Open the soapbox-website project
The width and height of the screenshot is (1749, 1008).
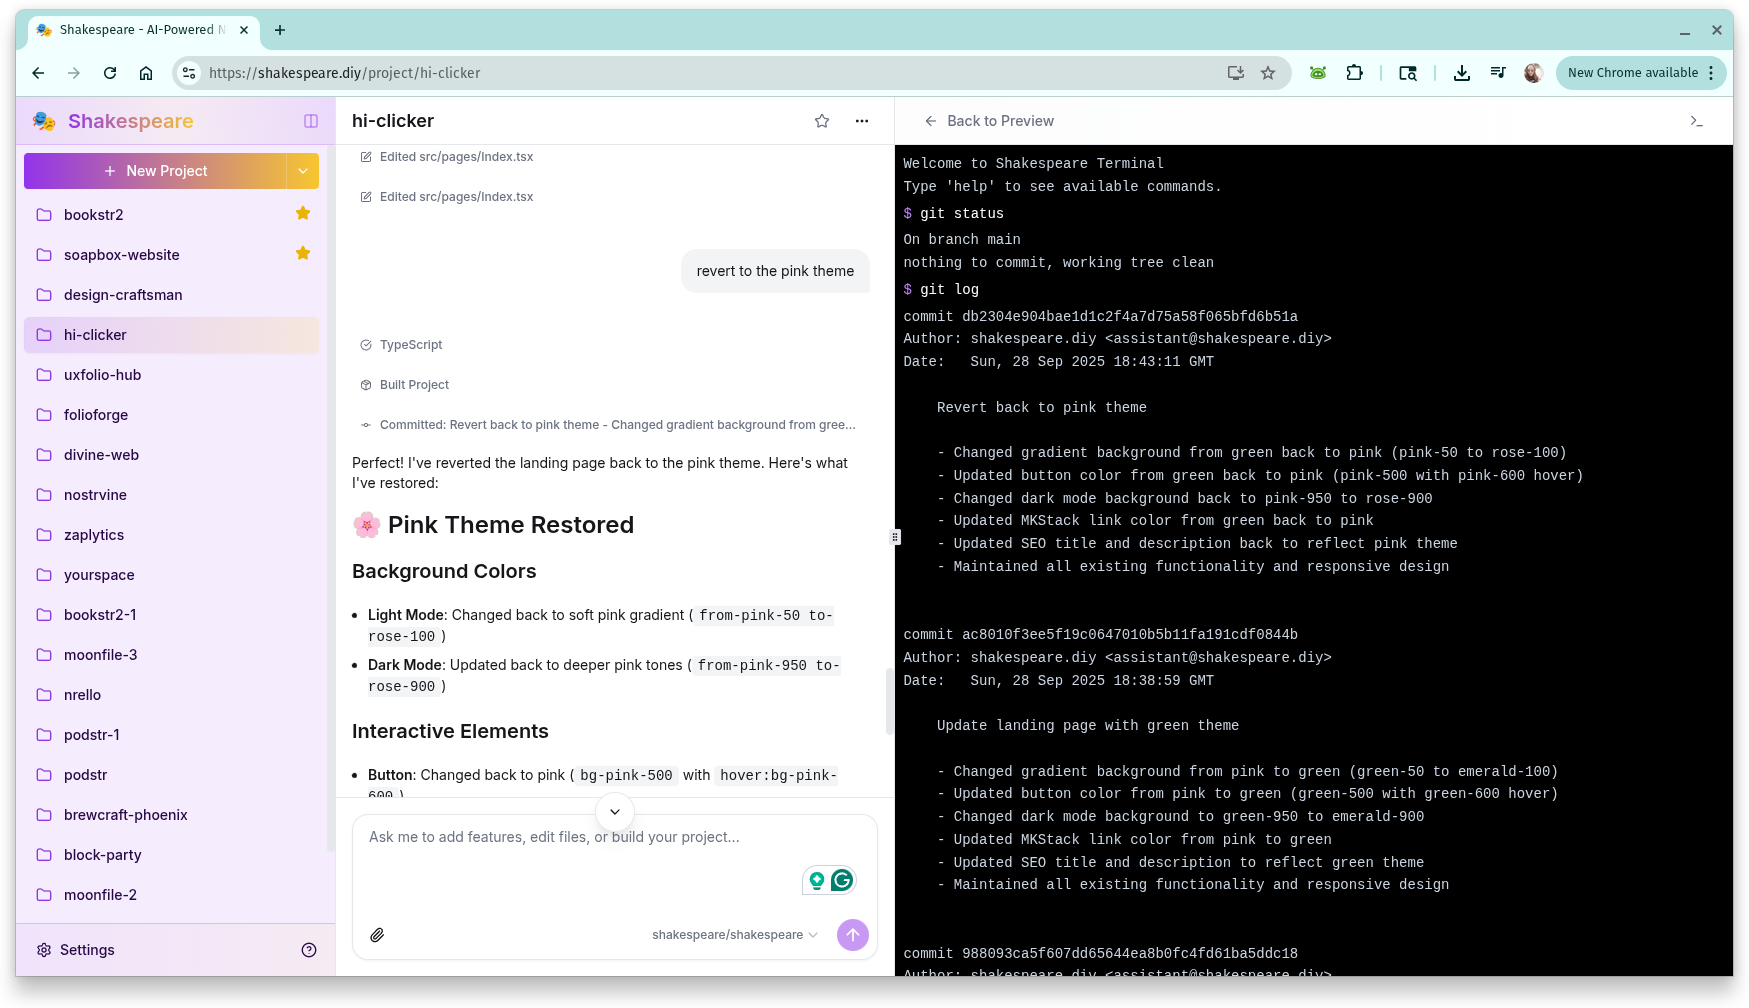(122, 255)
